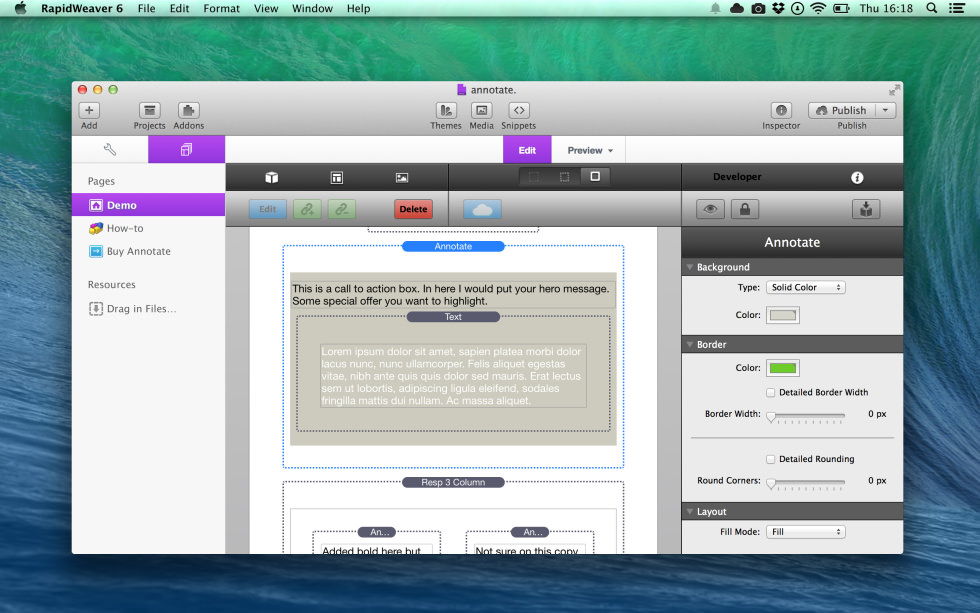Select the Demo page
The image size is (980, 613).
(148, 205)
